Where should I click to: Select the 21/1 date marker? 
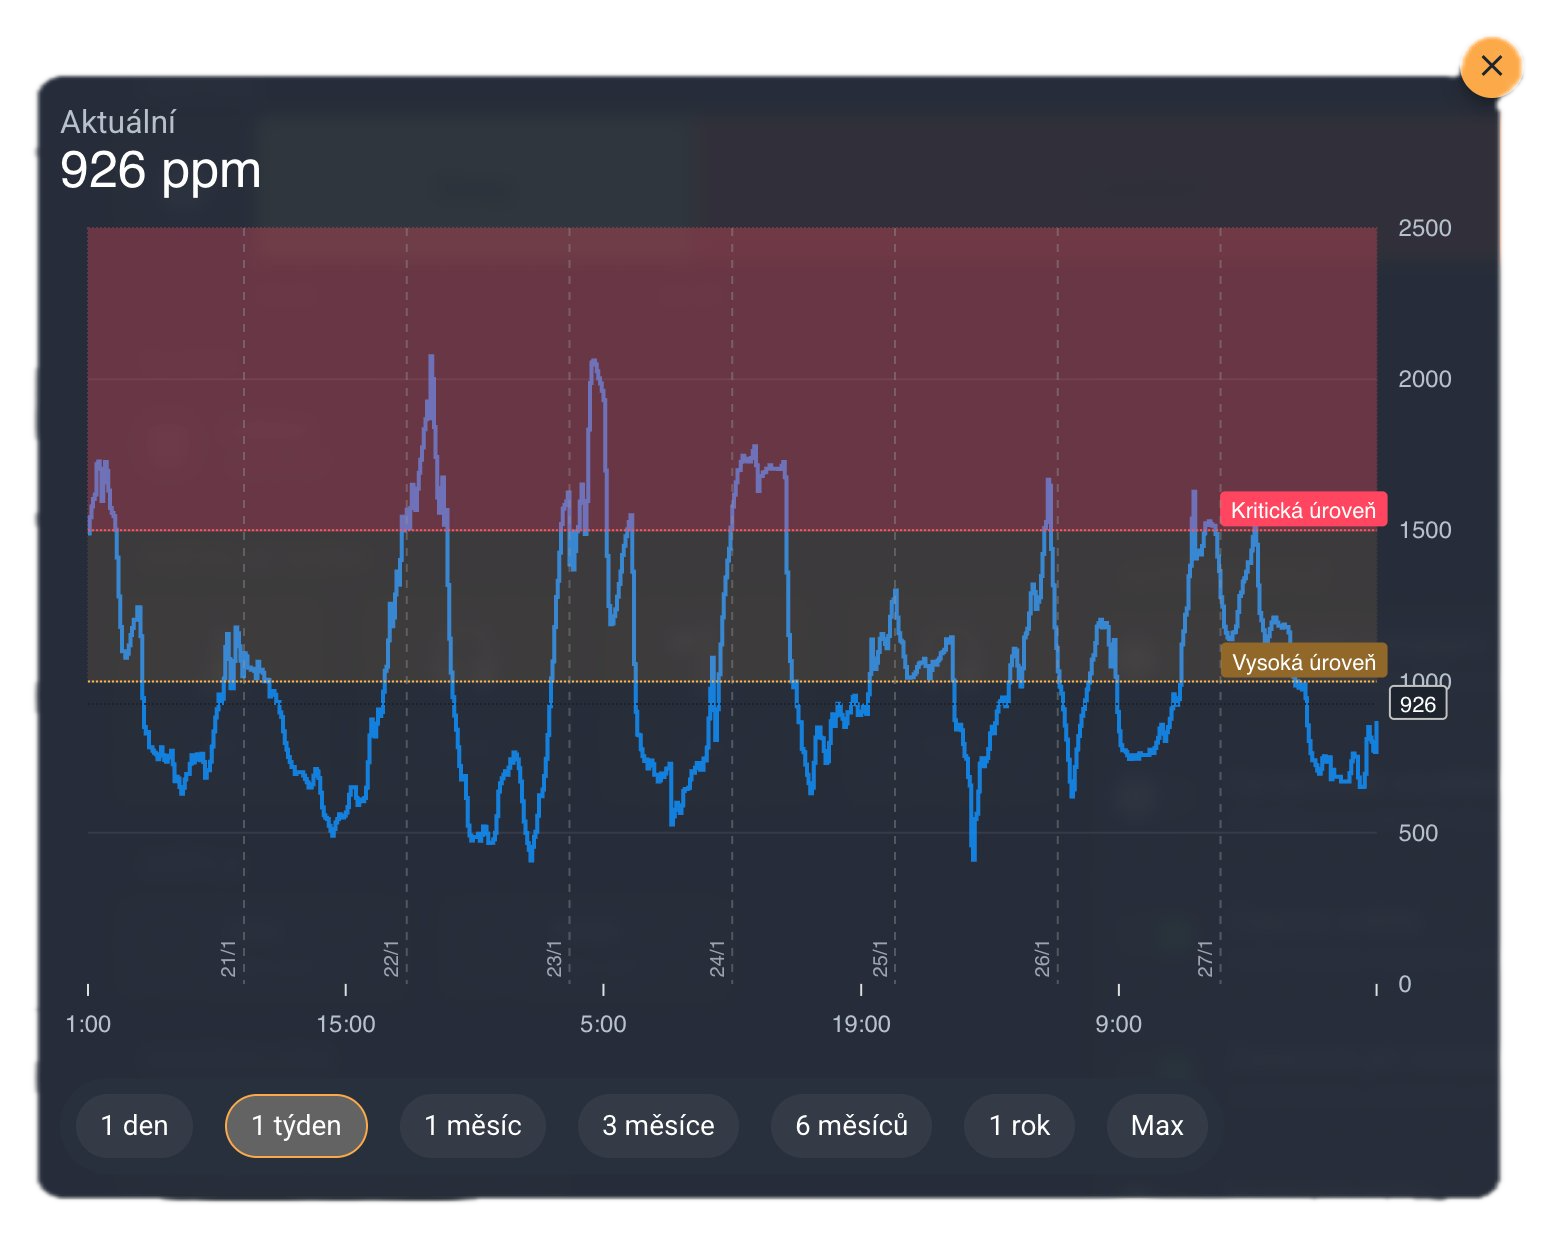click(228, 958)
